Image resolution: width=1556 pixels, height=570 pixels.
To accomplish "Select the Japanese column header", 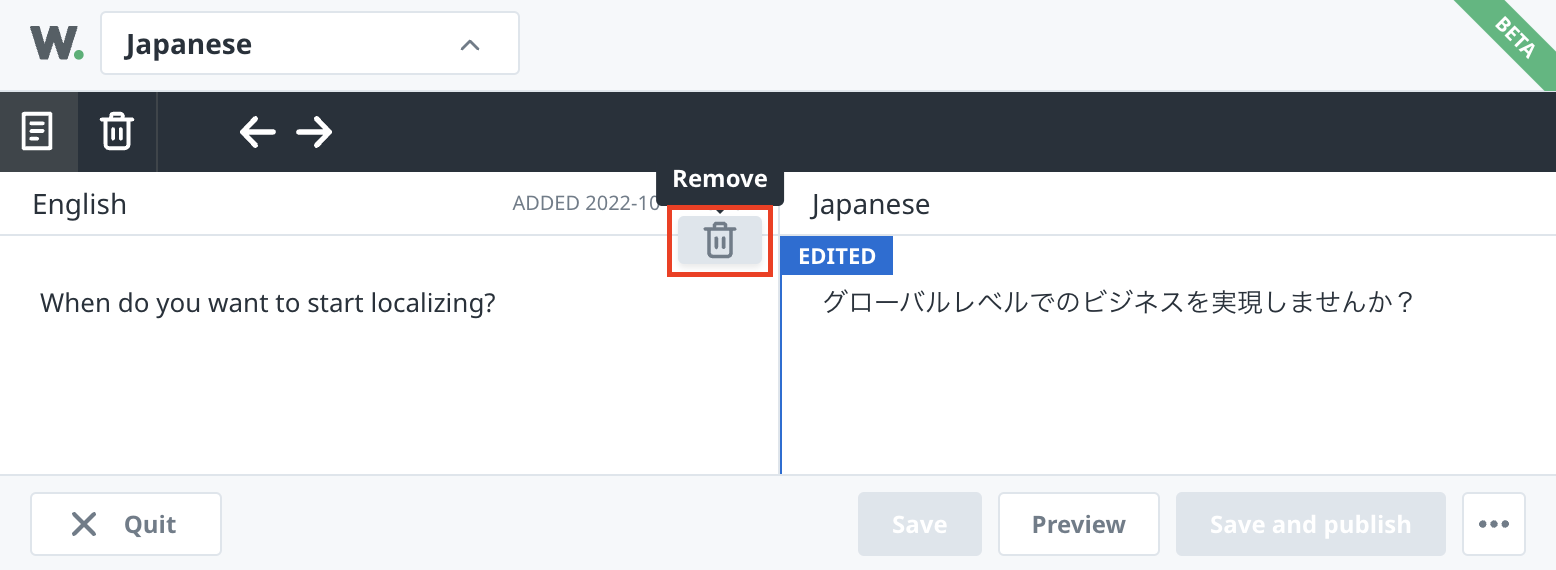I will (870, 204).
